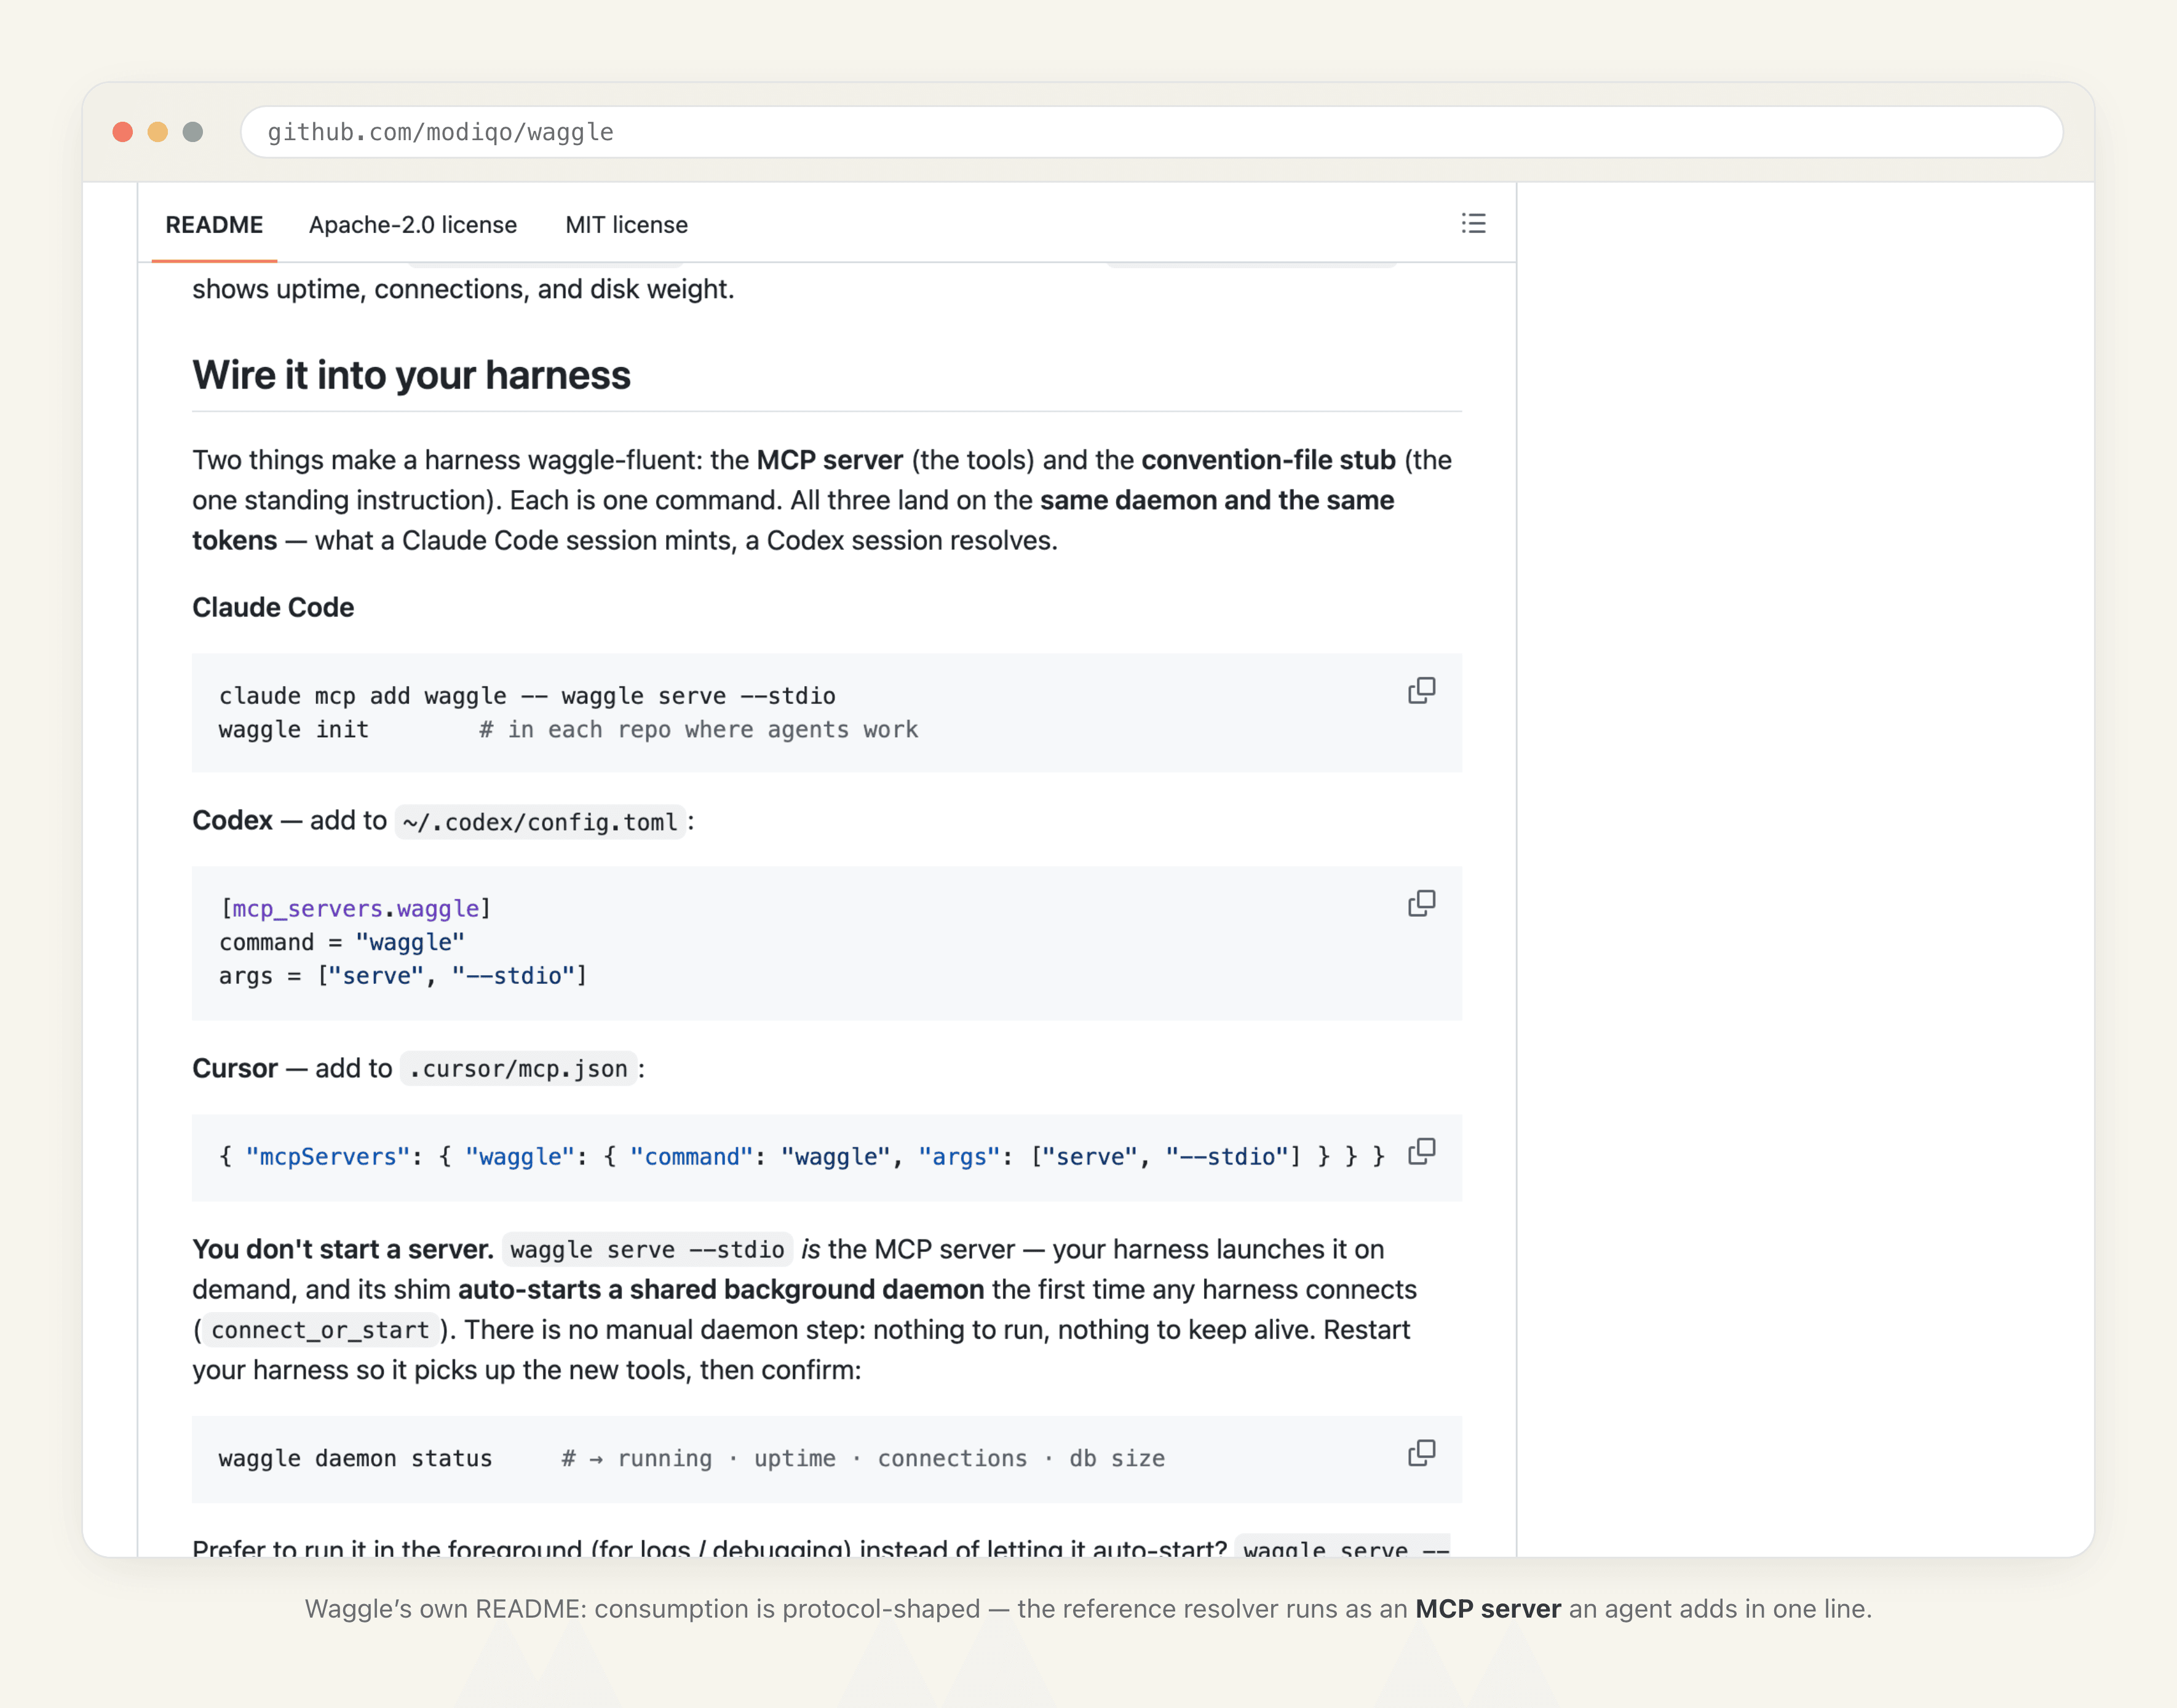Click the red close window dot

123,132
